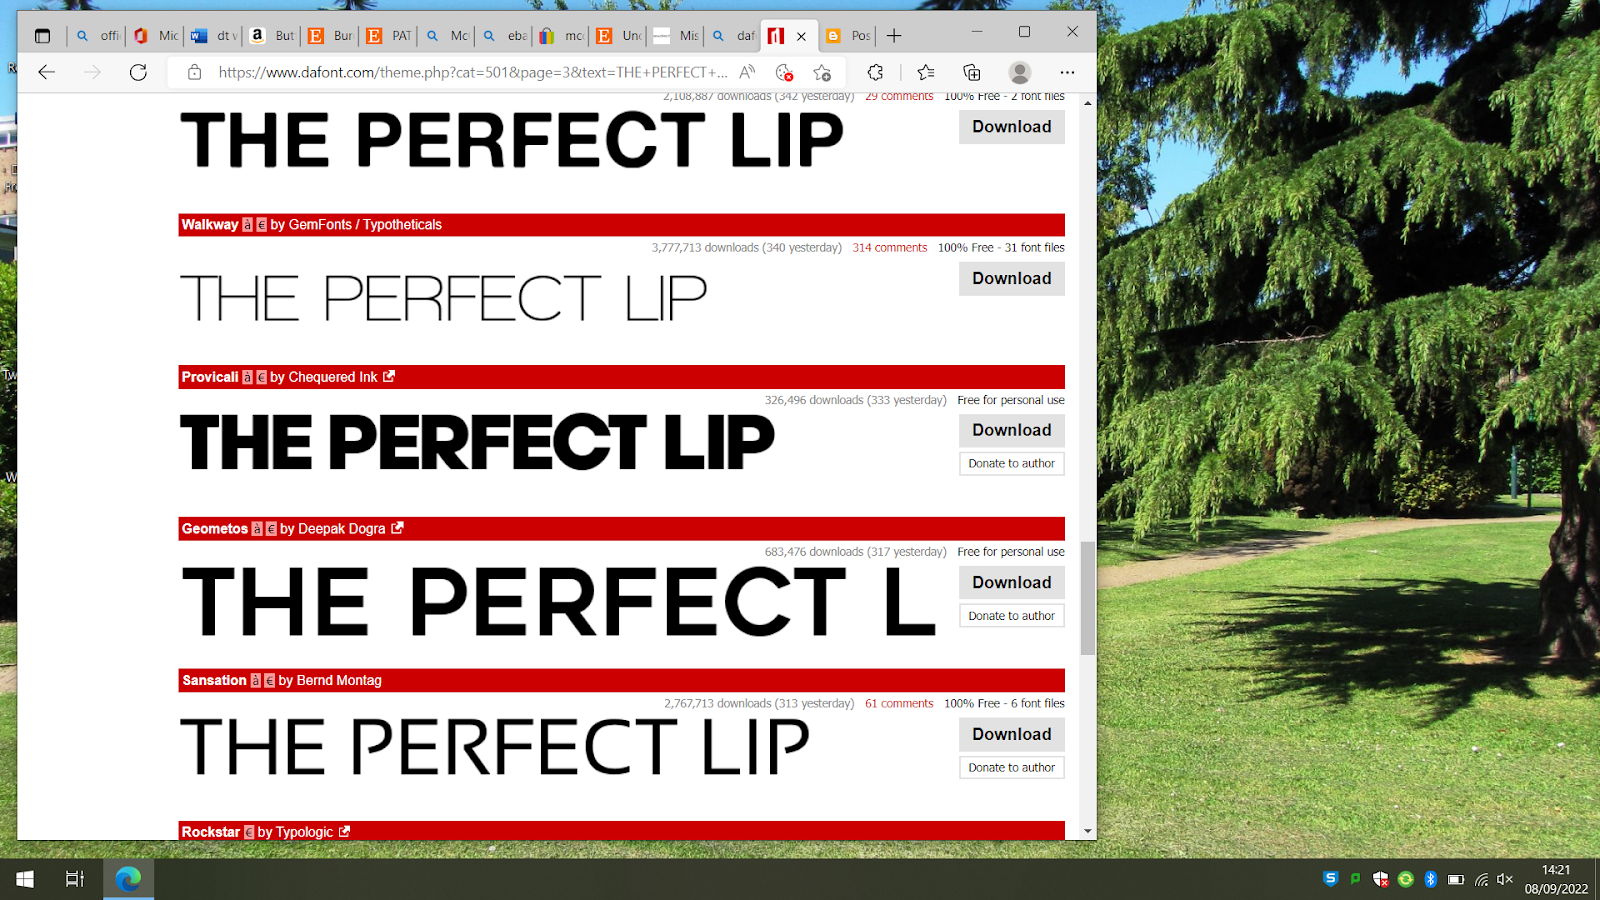View the 314 comments on Walkway
Screen dimensions: 1600x900
tap(890, 248)
